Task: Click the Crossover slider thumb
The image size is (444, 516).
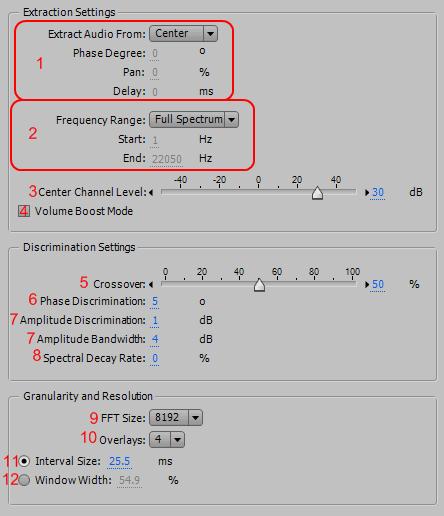Action: (259, 285)
